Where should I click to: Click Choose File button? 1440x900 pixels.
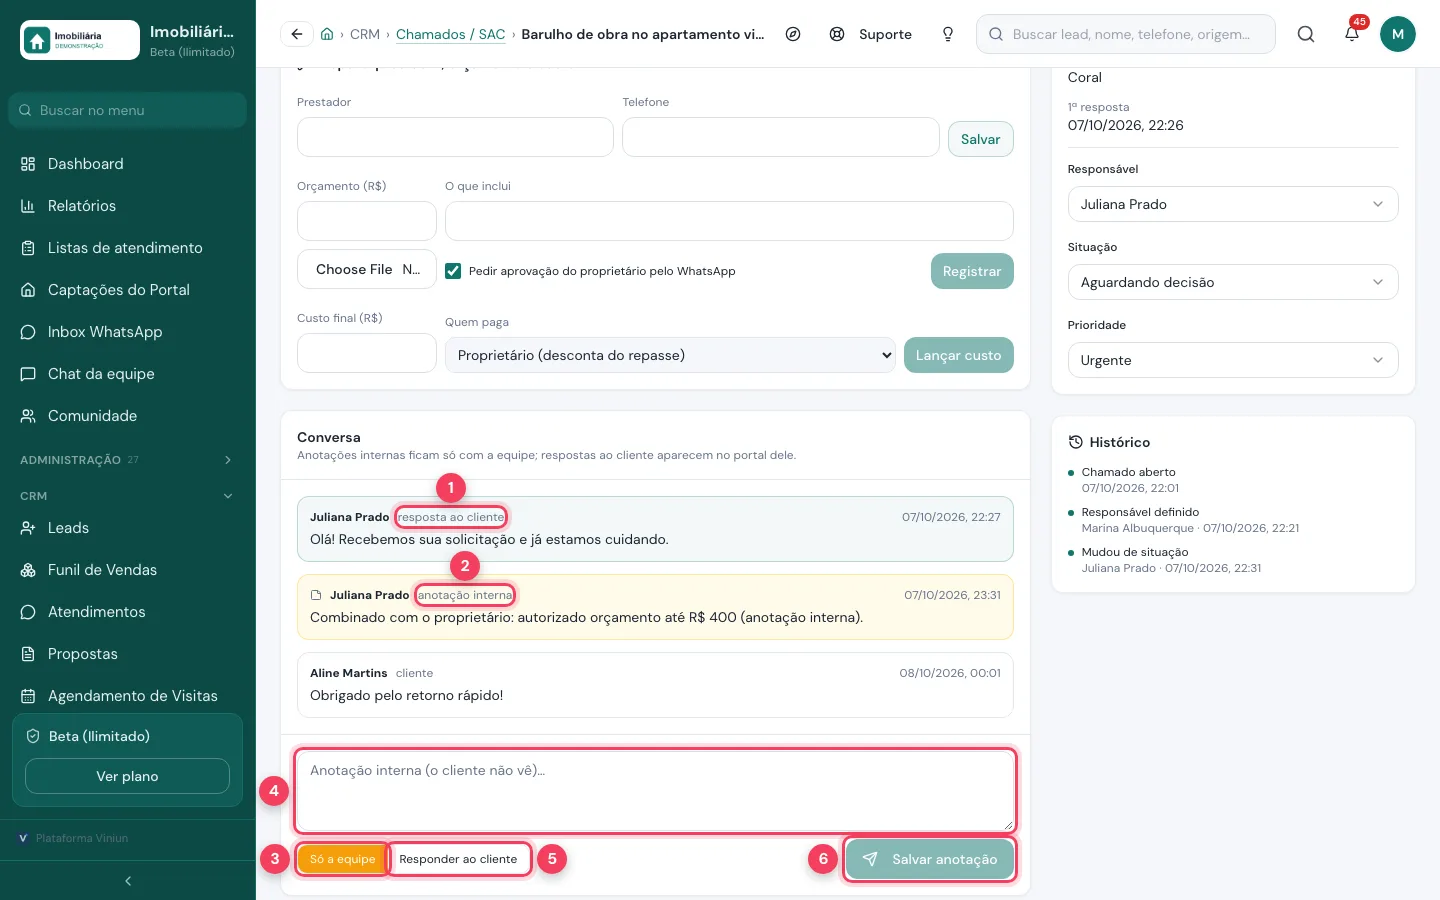[x=367, y=269]
